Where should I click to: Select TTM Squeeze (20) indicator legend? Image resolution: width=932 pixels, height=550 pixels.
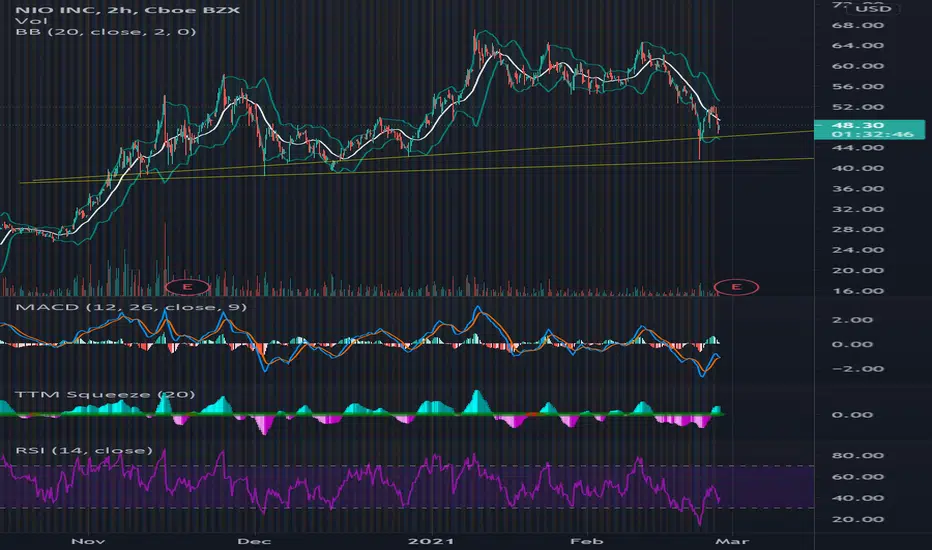[x=105, y=394]
